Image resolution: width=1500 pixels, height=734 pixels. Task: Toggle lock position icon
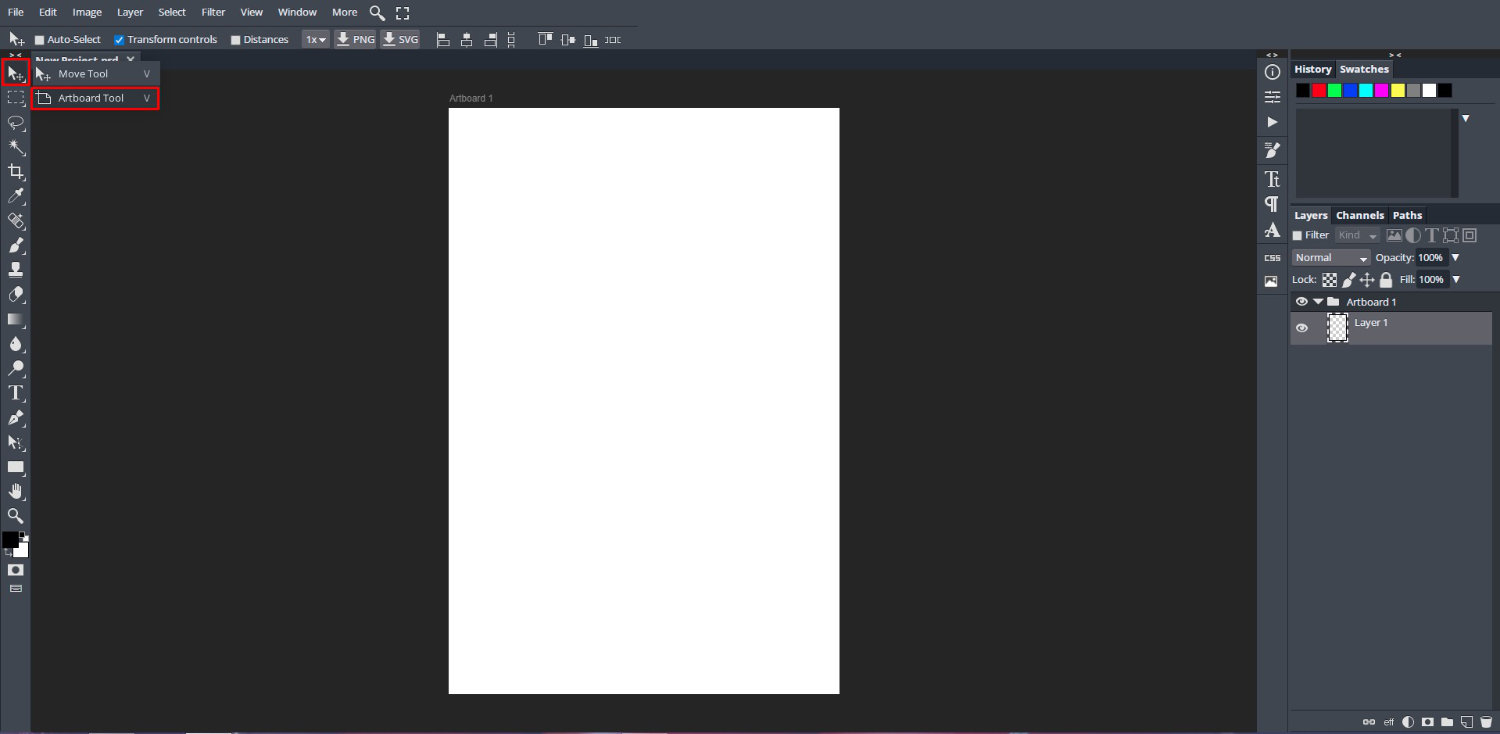pyautogui.click(x=1367, y=280)
